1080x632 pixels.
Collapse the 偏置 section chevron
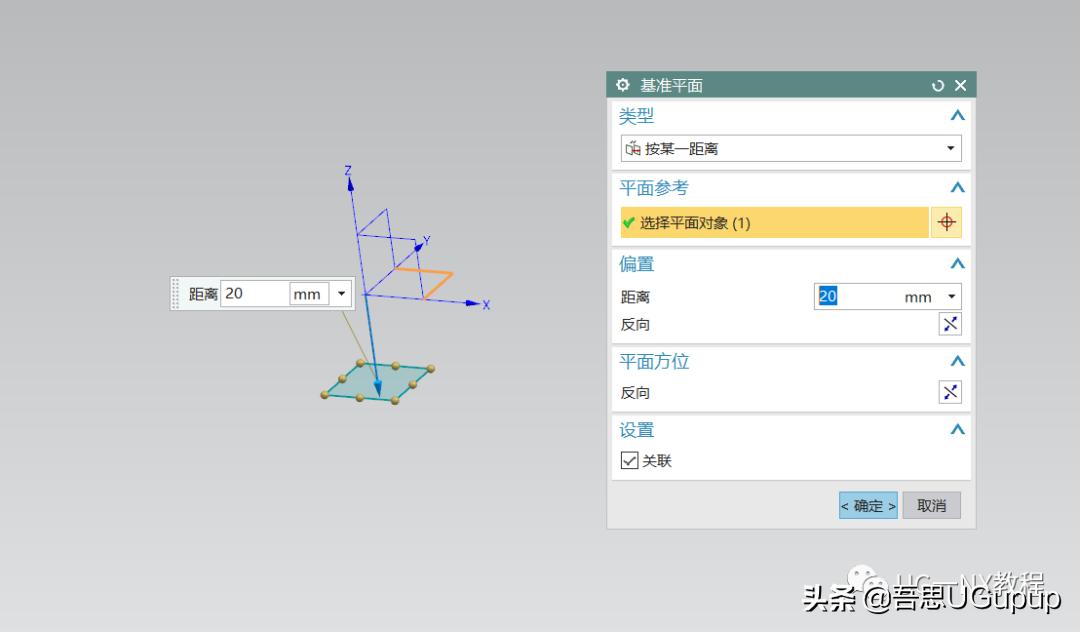[957, 263]
